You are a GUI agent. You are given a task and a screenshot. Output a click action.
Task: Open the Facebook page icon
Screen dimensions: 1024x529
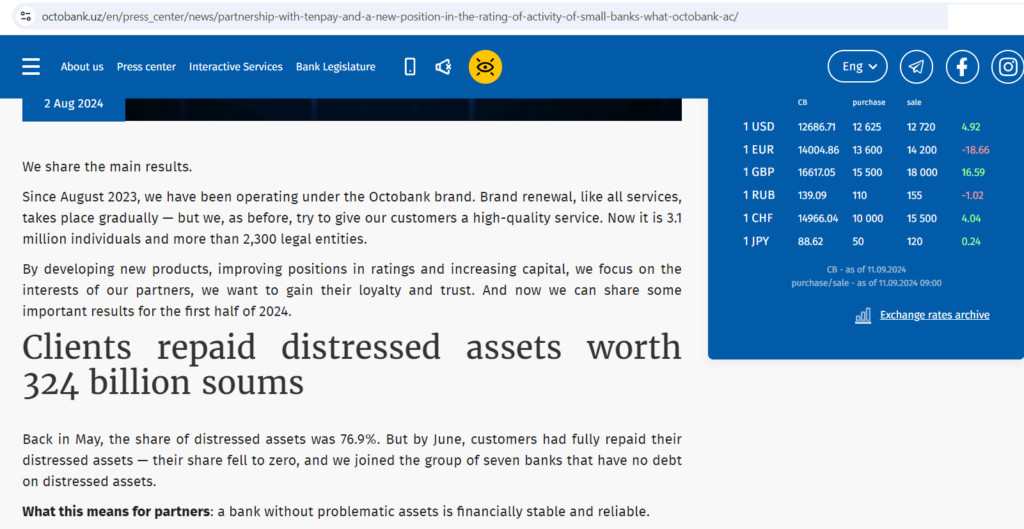[962, 67]
